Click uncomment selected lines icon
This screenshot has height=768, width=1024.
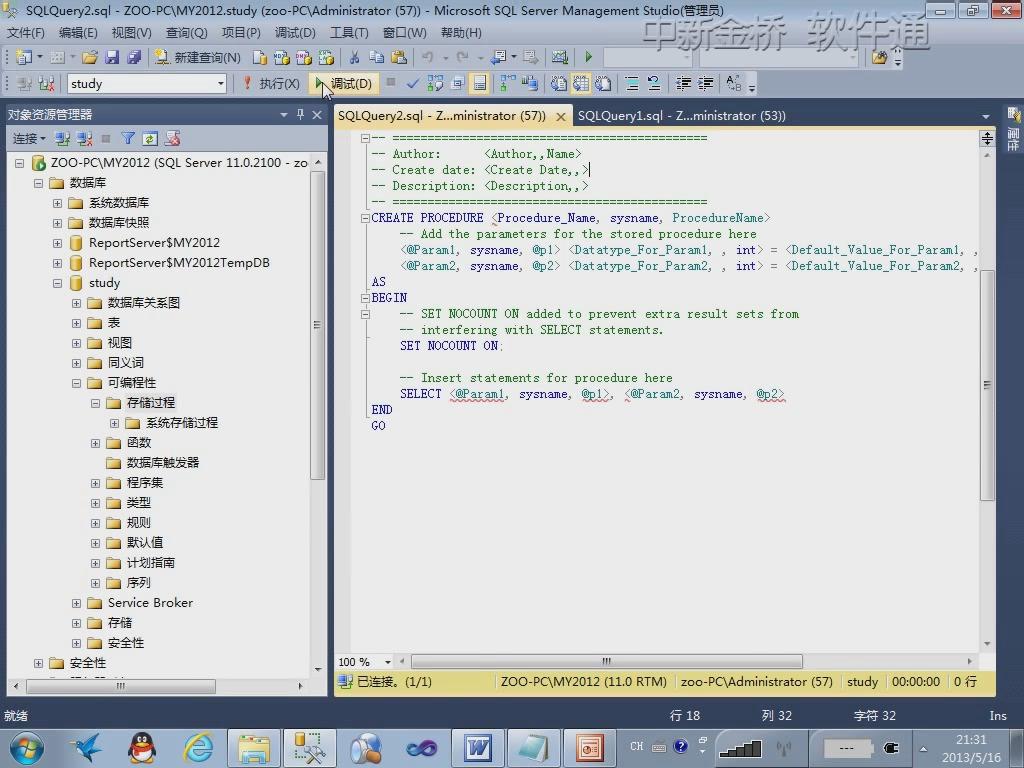(x=654, y=84)
